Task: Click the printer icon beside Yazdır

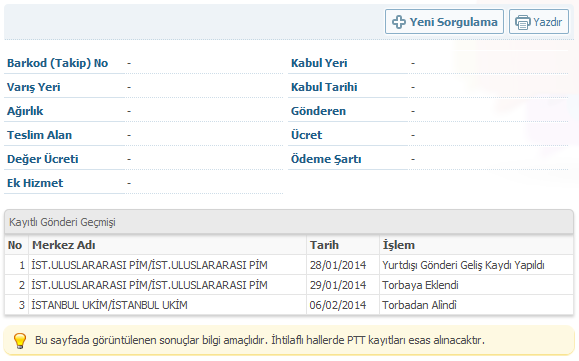Action: pos(523,23)
